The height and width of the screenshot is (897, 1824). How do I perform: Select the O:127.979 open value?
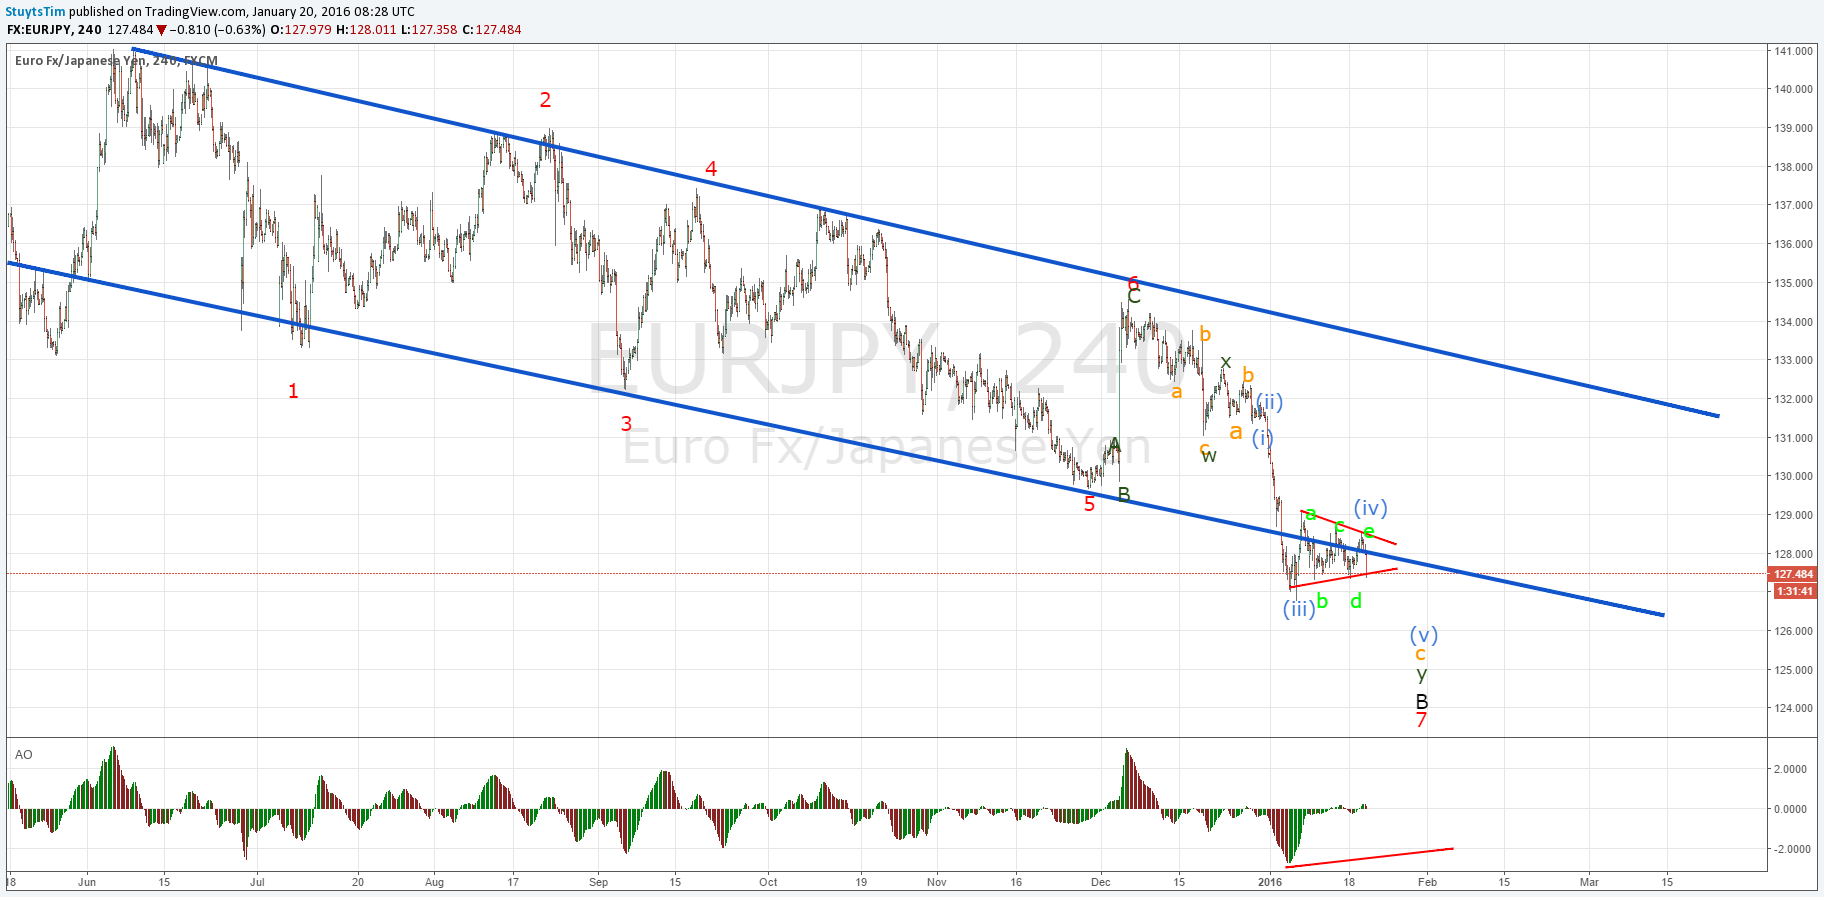coord(301,30)
